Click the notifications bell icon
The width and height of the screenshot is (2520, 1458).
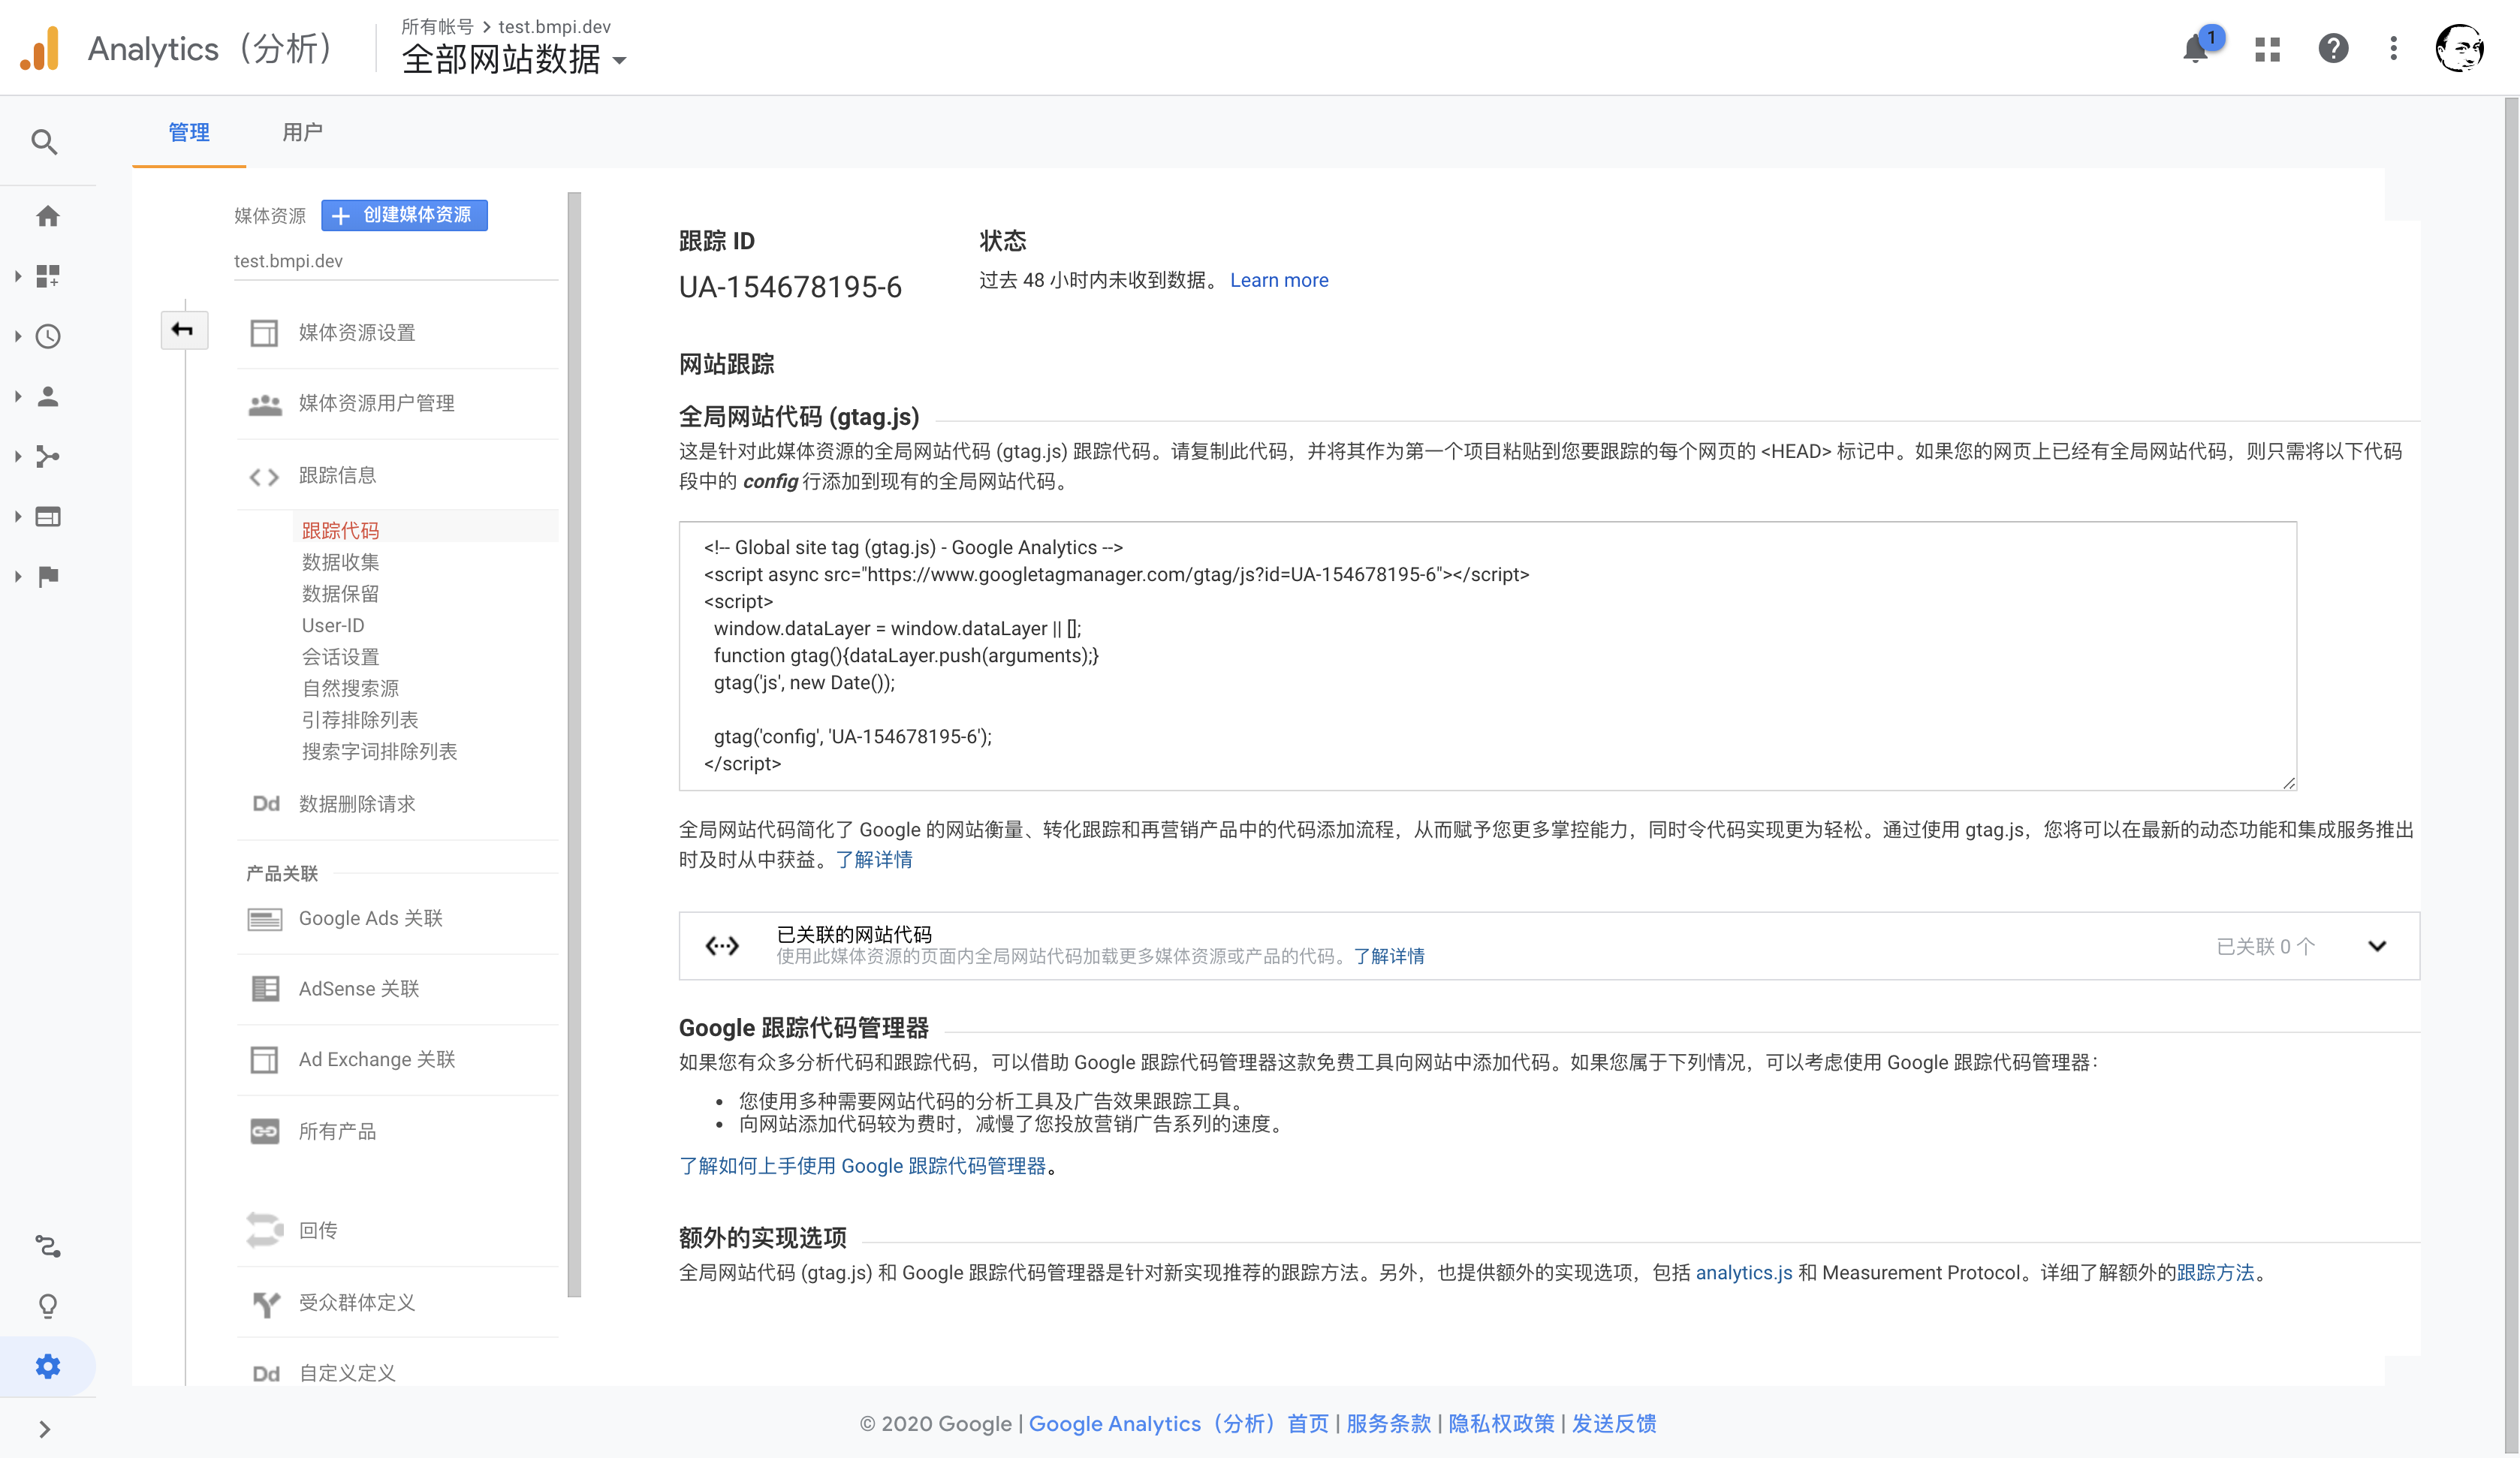[x=2195, y=49]
